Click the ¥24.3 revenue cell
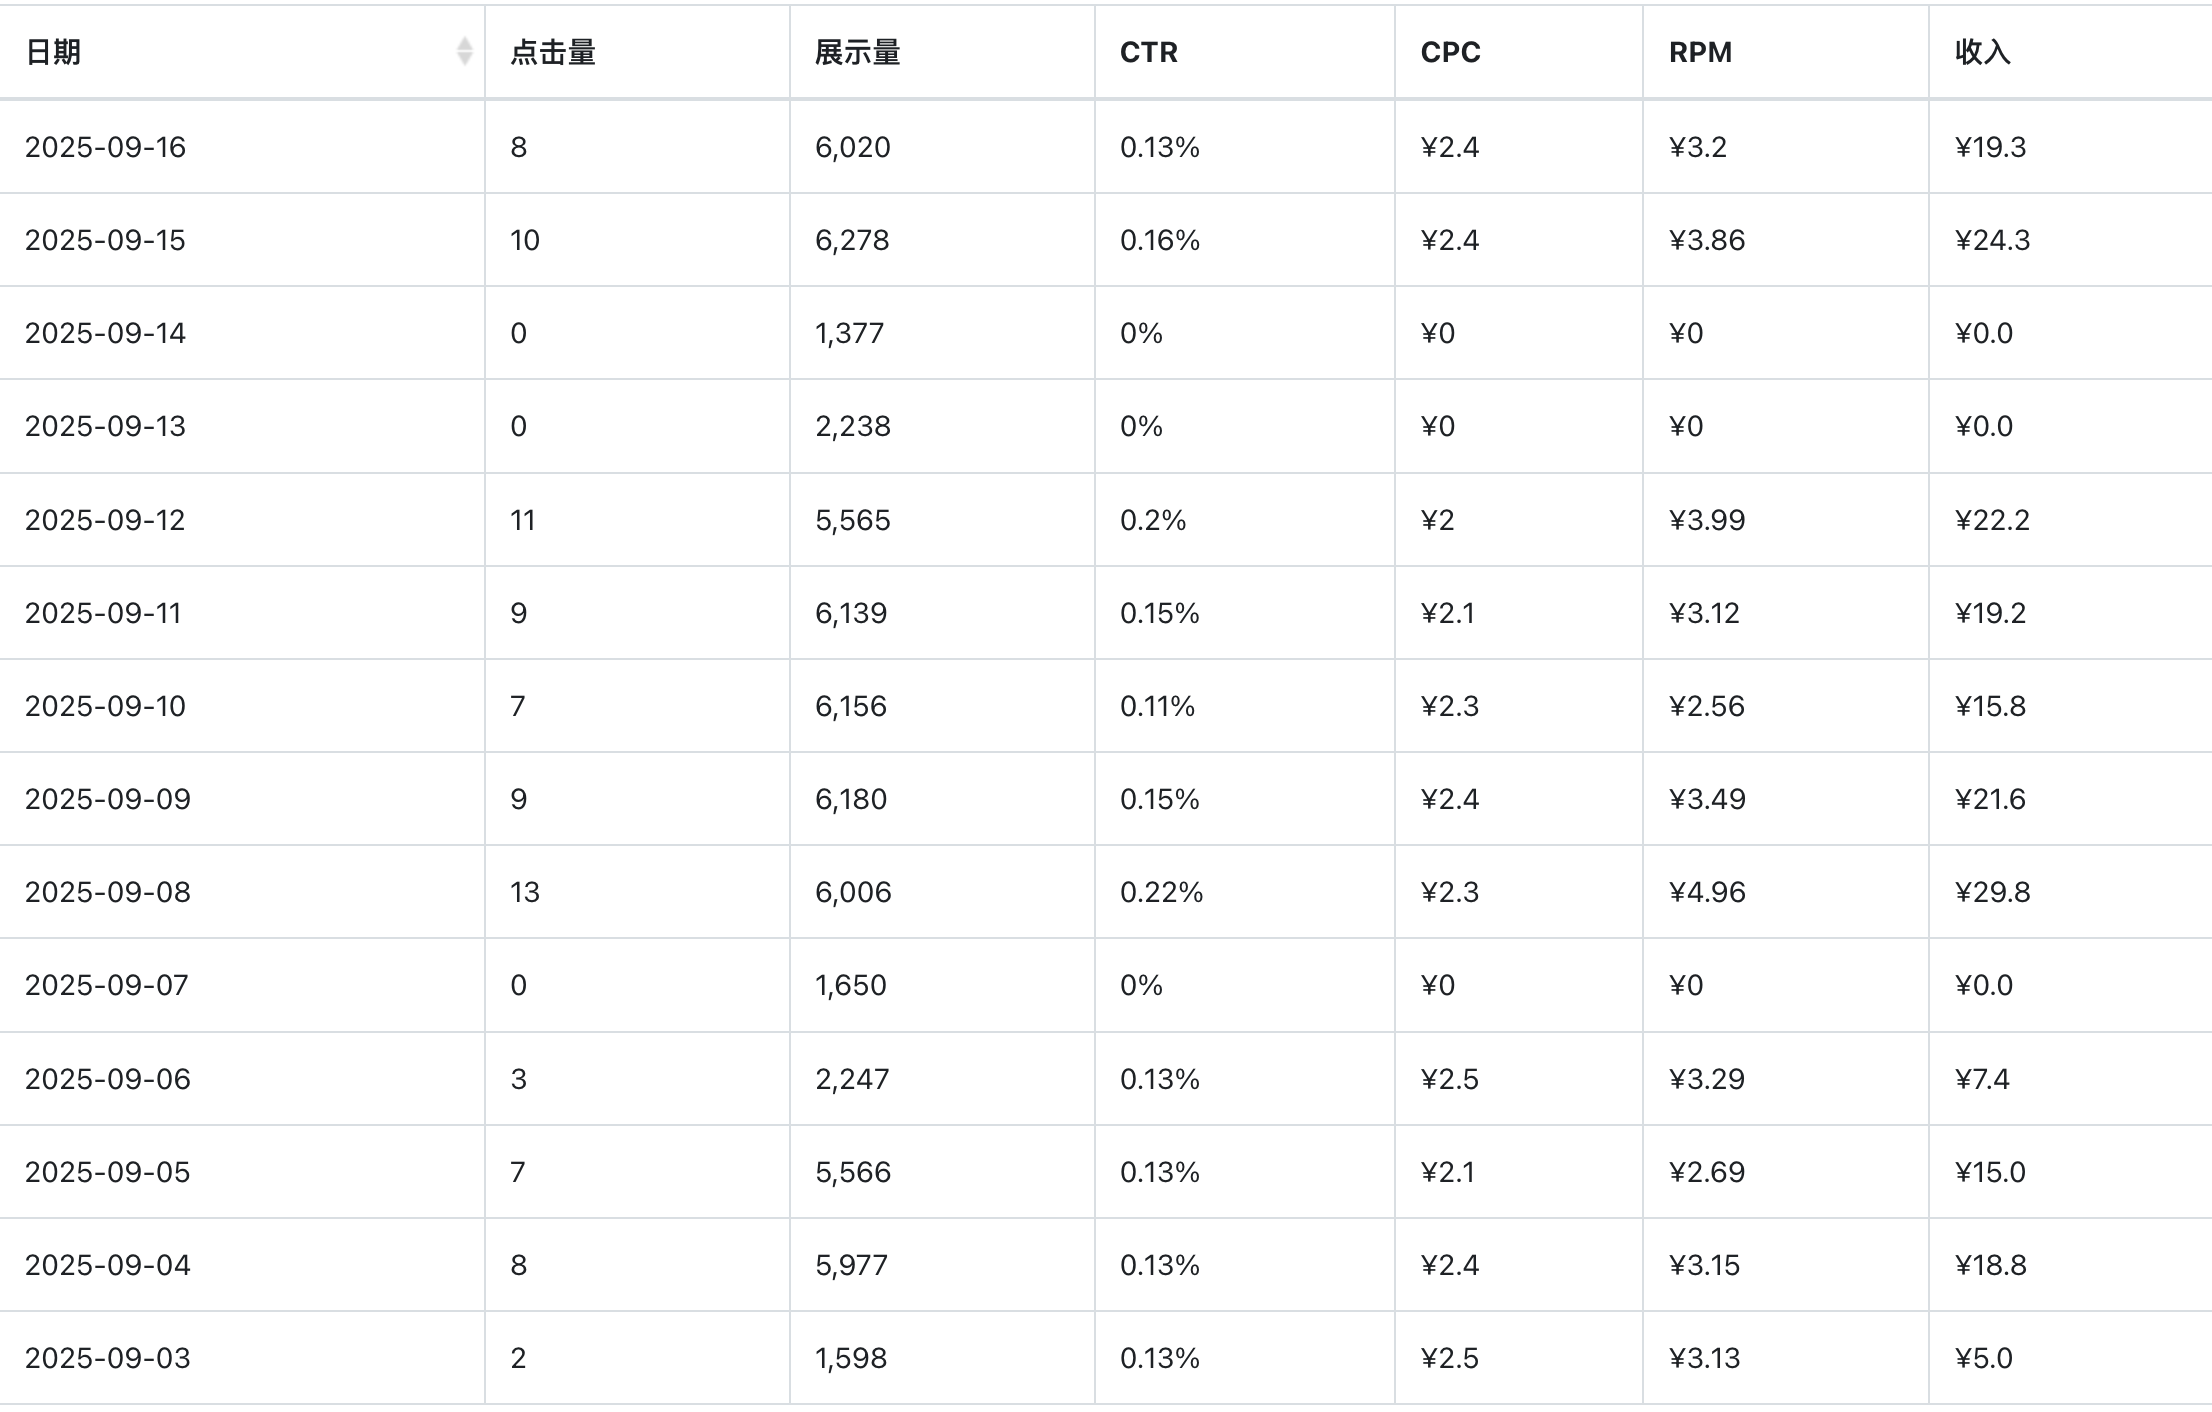Viewport: 2212px width, 1412px height. (1992, 240)
